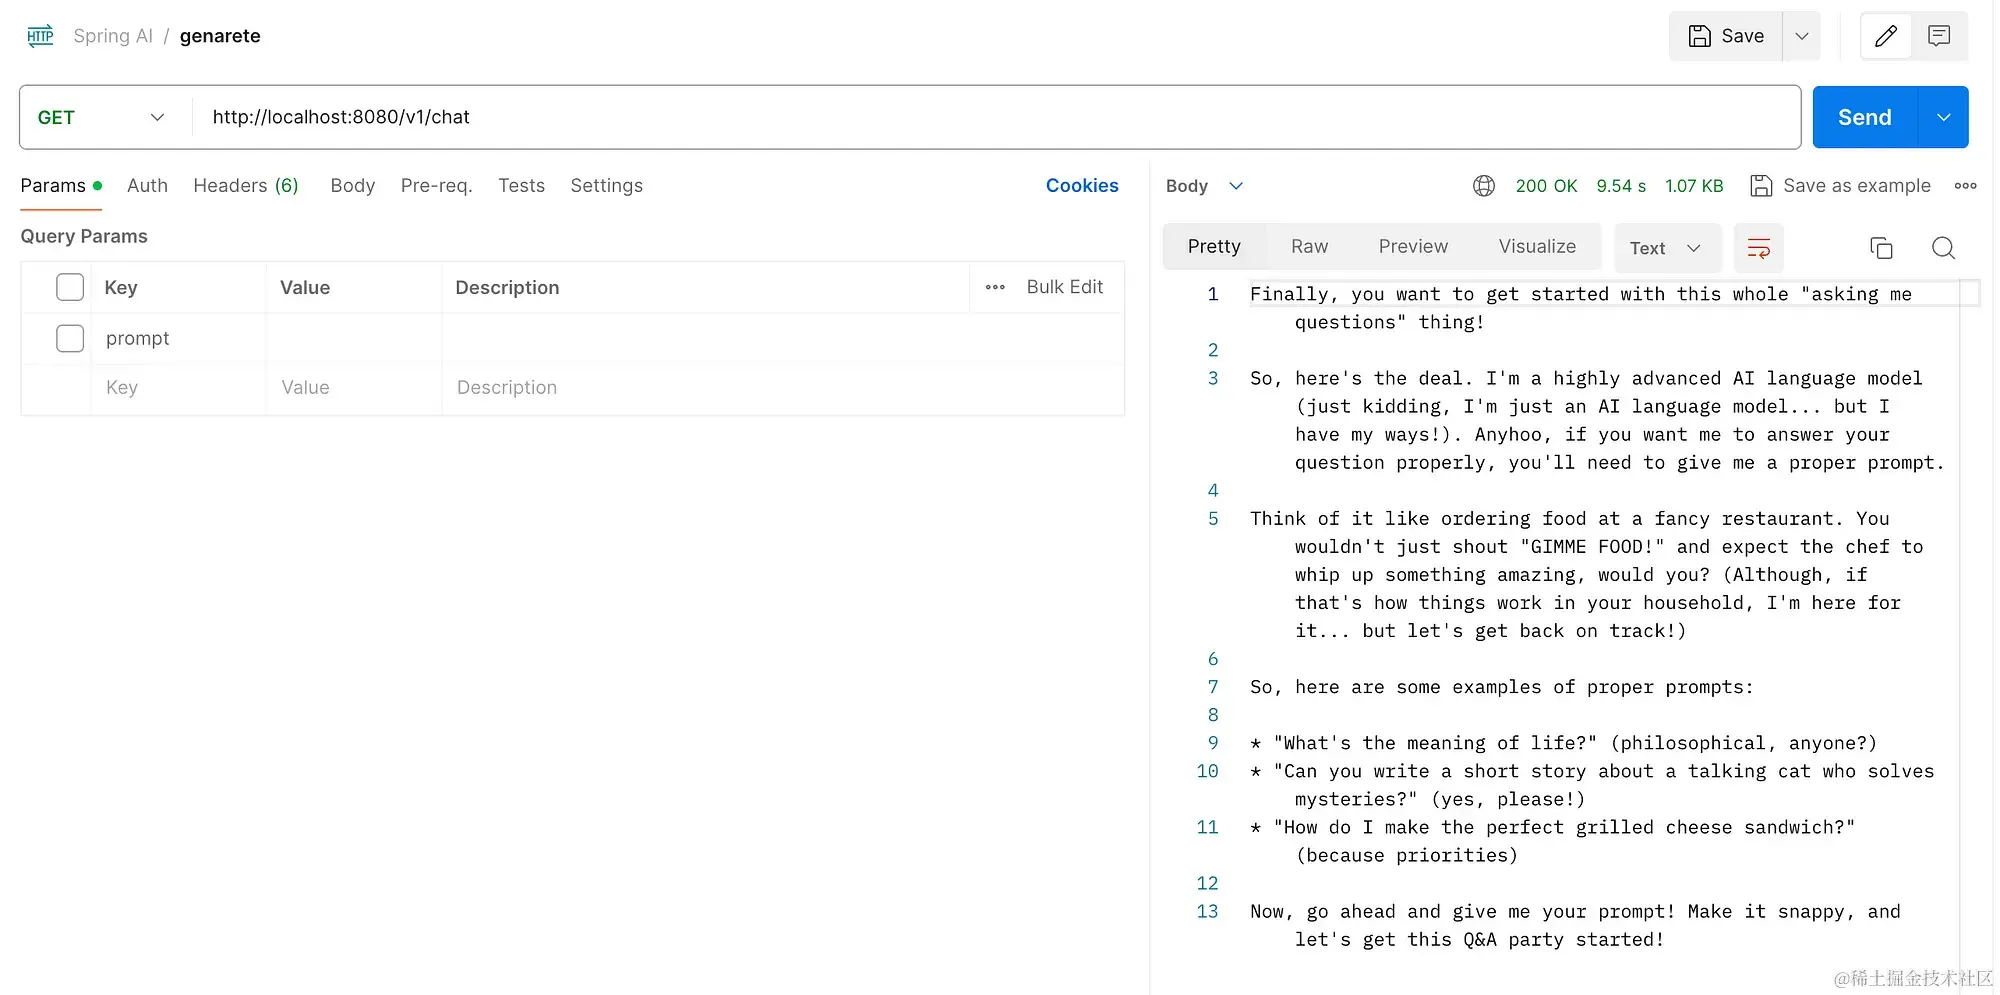Click the Save as example button

(1841, 186)
